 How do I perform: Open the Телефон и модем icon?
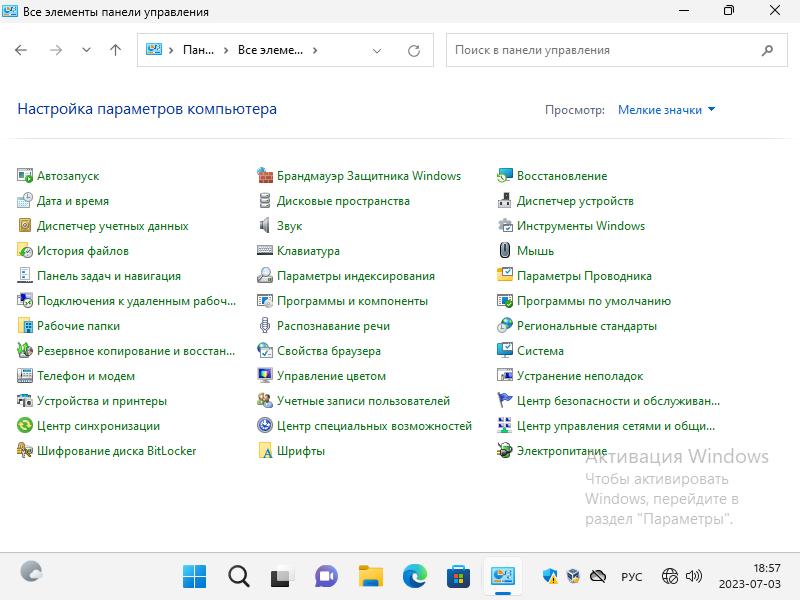pyautogui.click(x=24, y=376)
